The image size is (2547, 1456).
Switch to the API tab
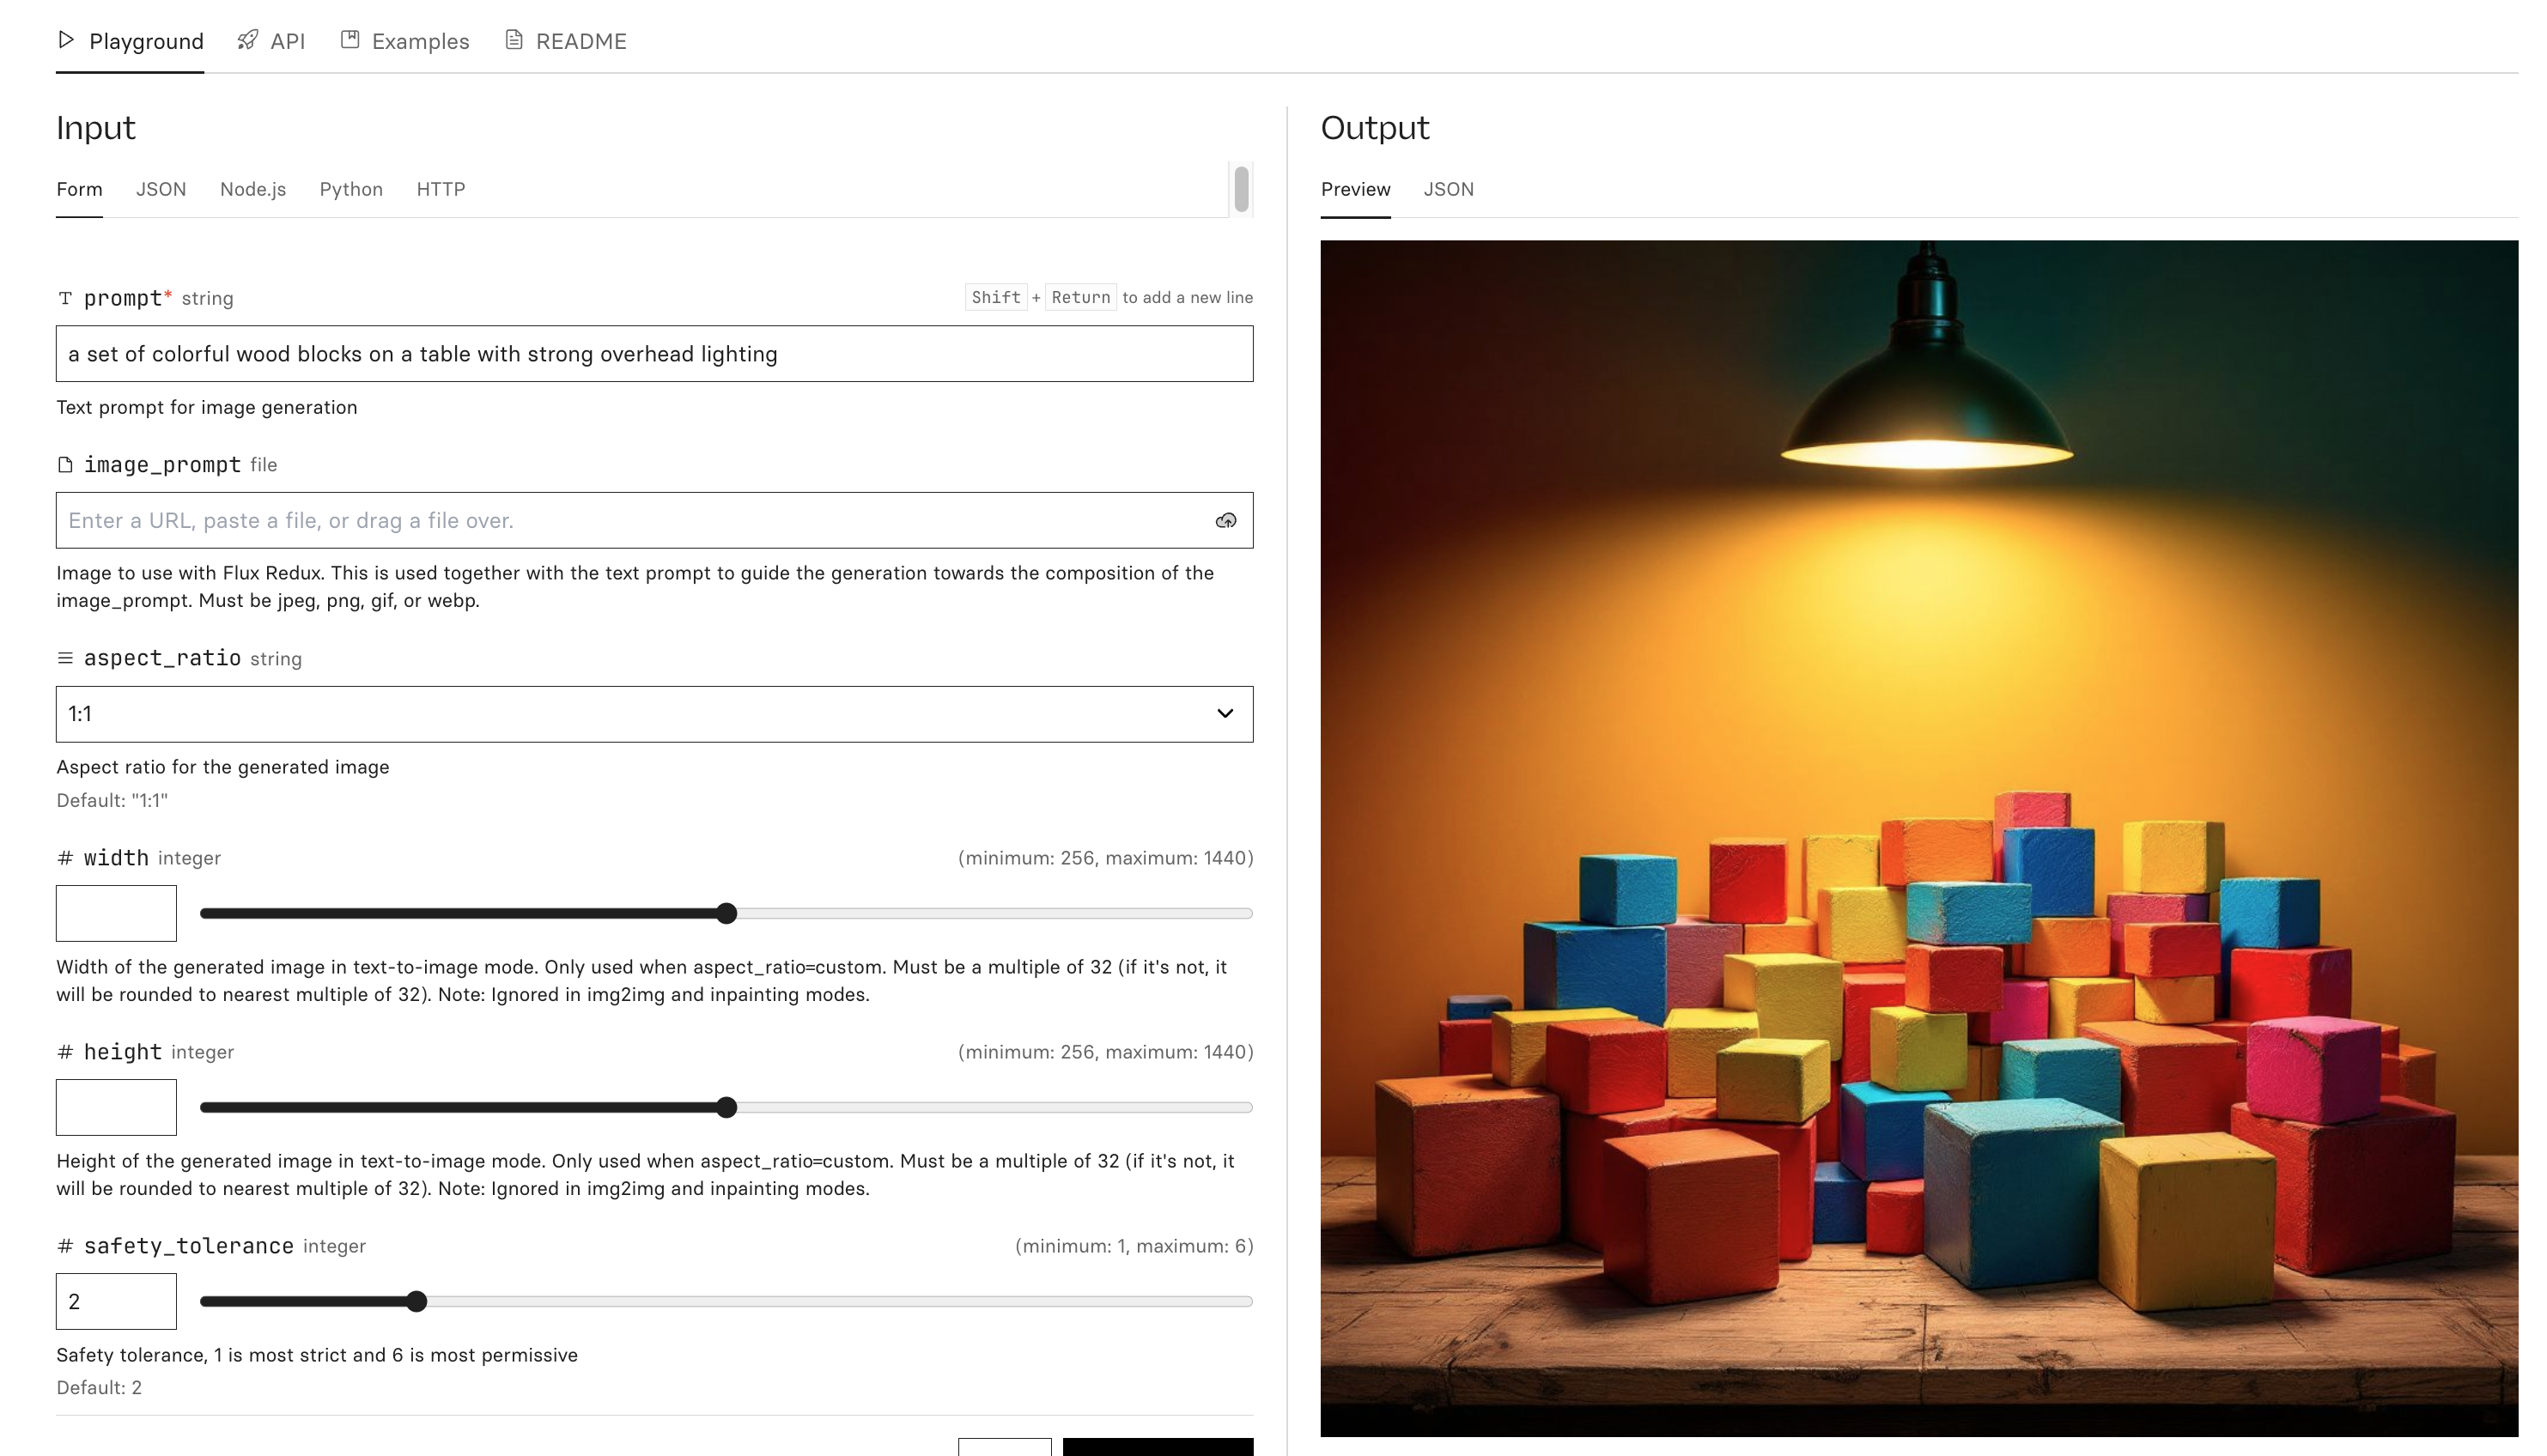273,40
